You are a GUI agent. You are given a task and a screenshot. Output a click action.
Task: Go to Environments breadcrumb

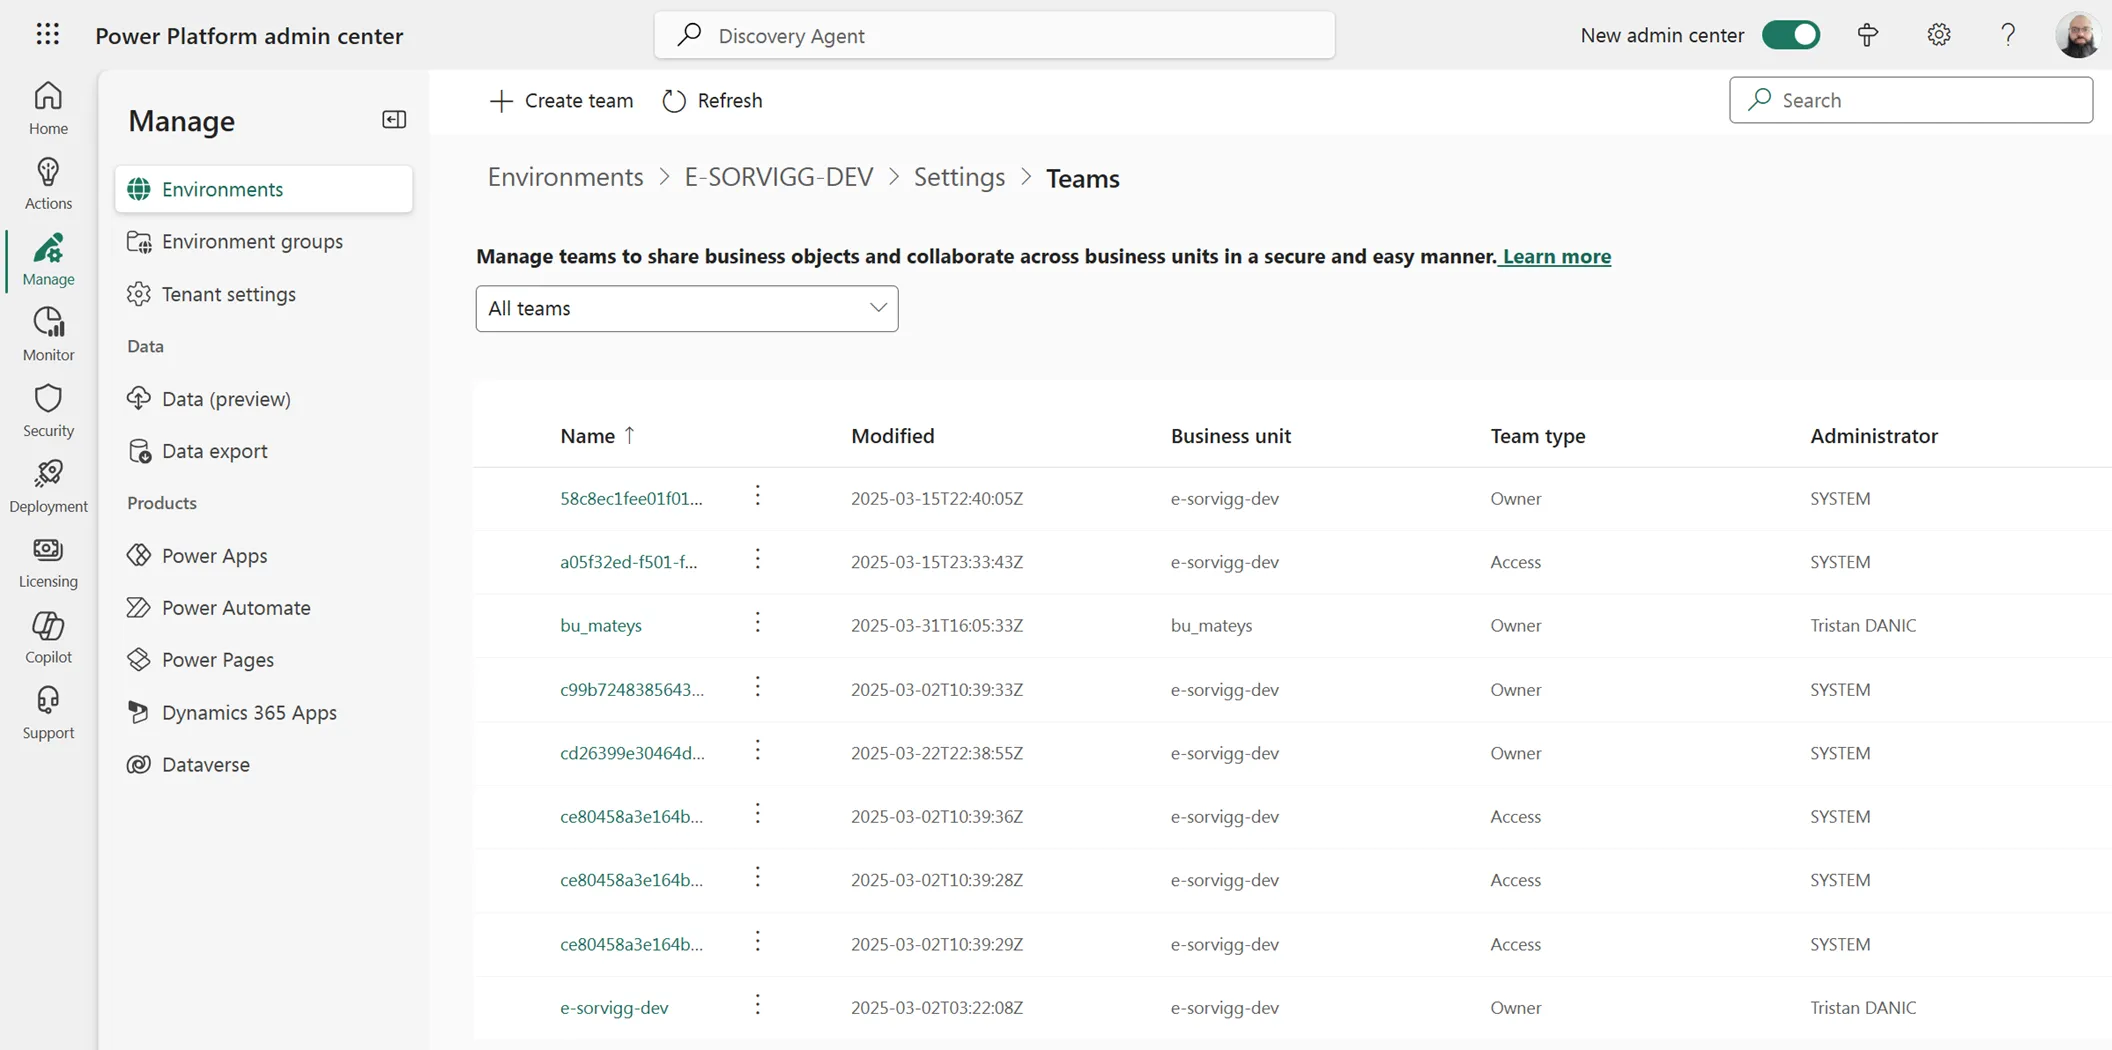(565, 177)
